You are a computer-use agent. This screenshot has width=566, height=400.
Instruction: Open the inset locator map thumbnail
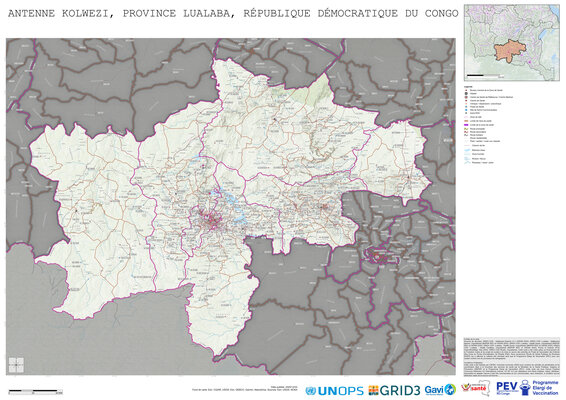[511, 43]
